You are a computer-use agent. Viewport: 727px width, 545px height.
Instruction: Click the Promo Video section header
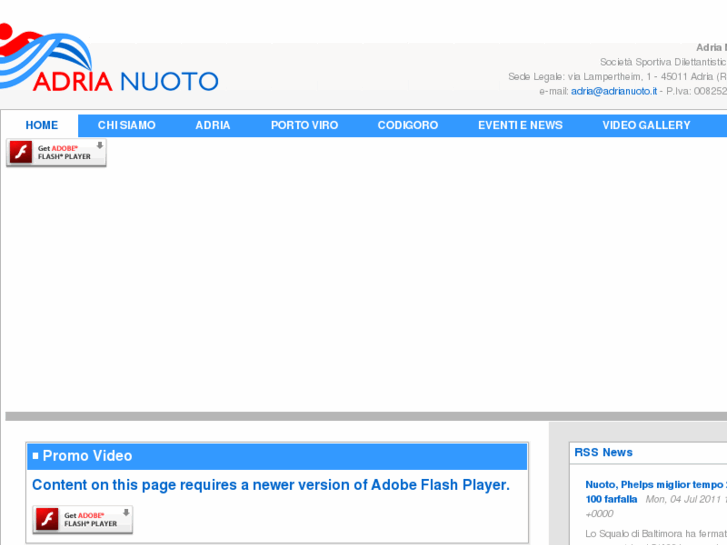click(277, 456)
